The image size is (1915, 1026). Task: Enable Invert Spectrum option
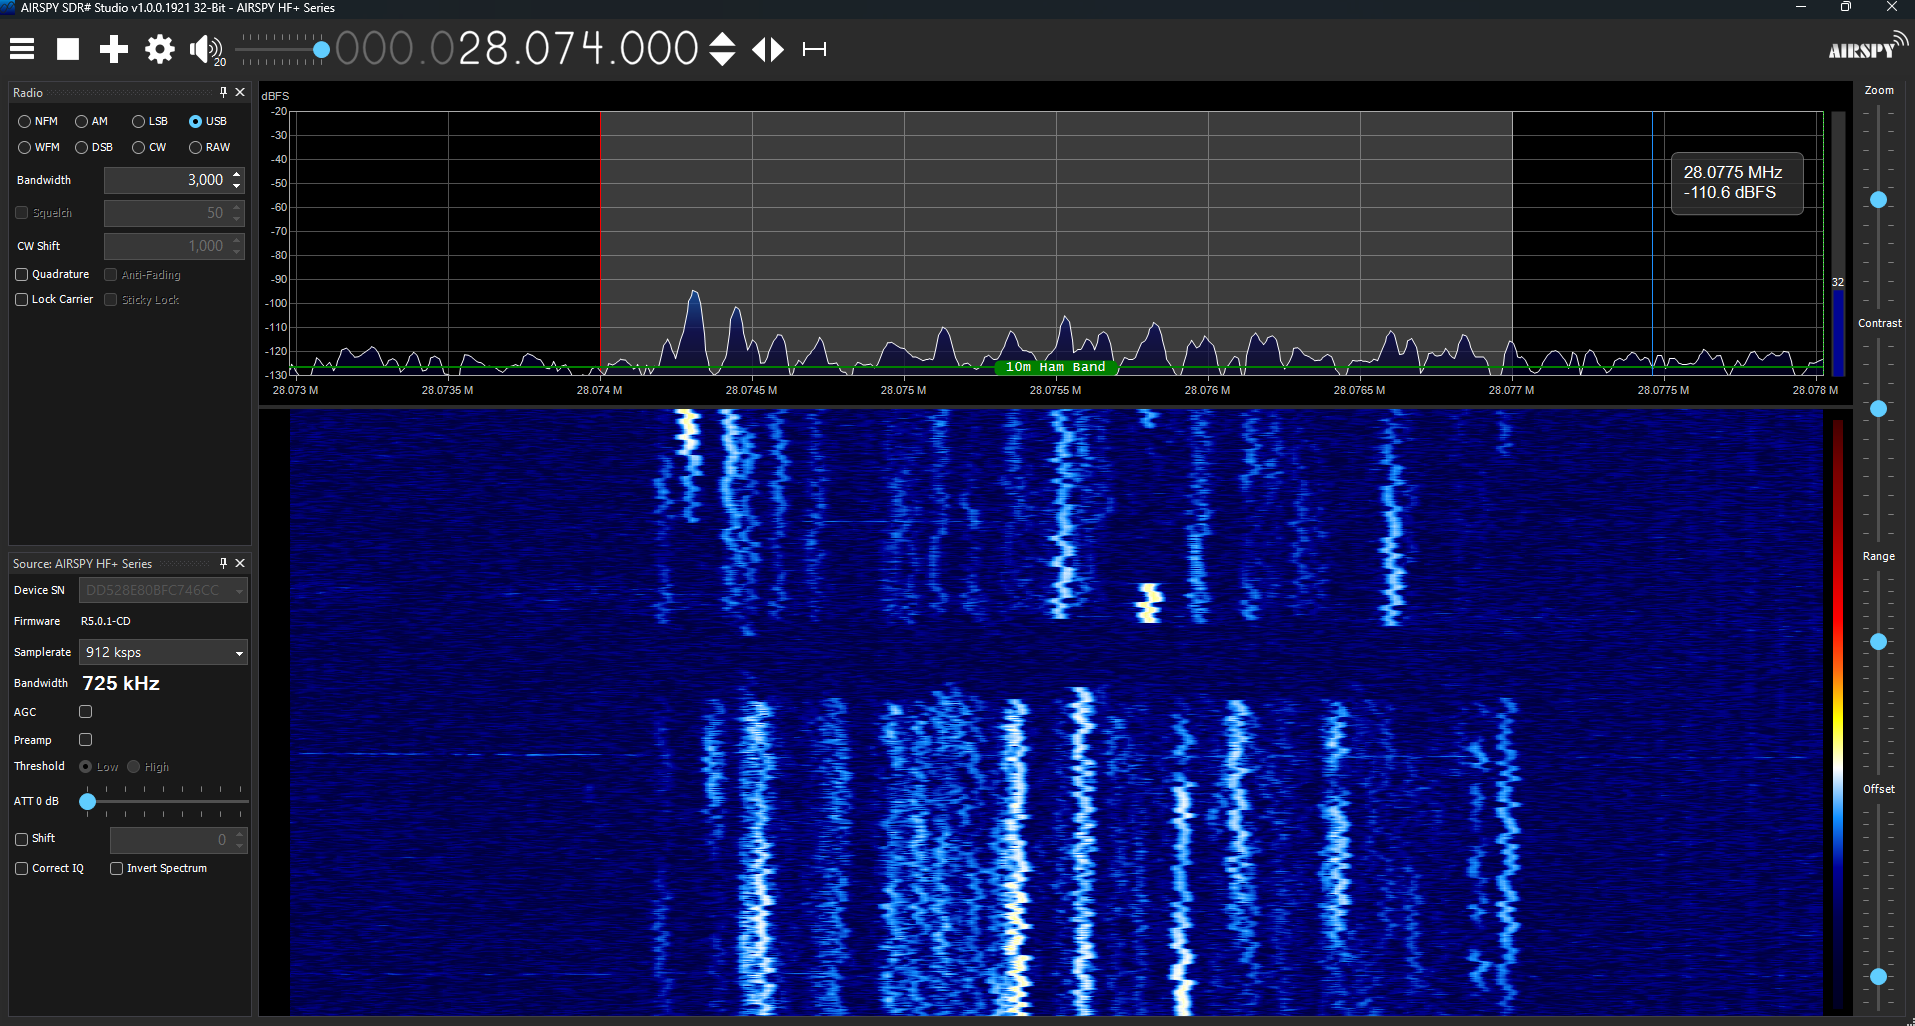coord(116,868)
